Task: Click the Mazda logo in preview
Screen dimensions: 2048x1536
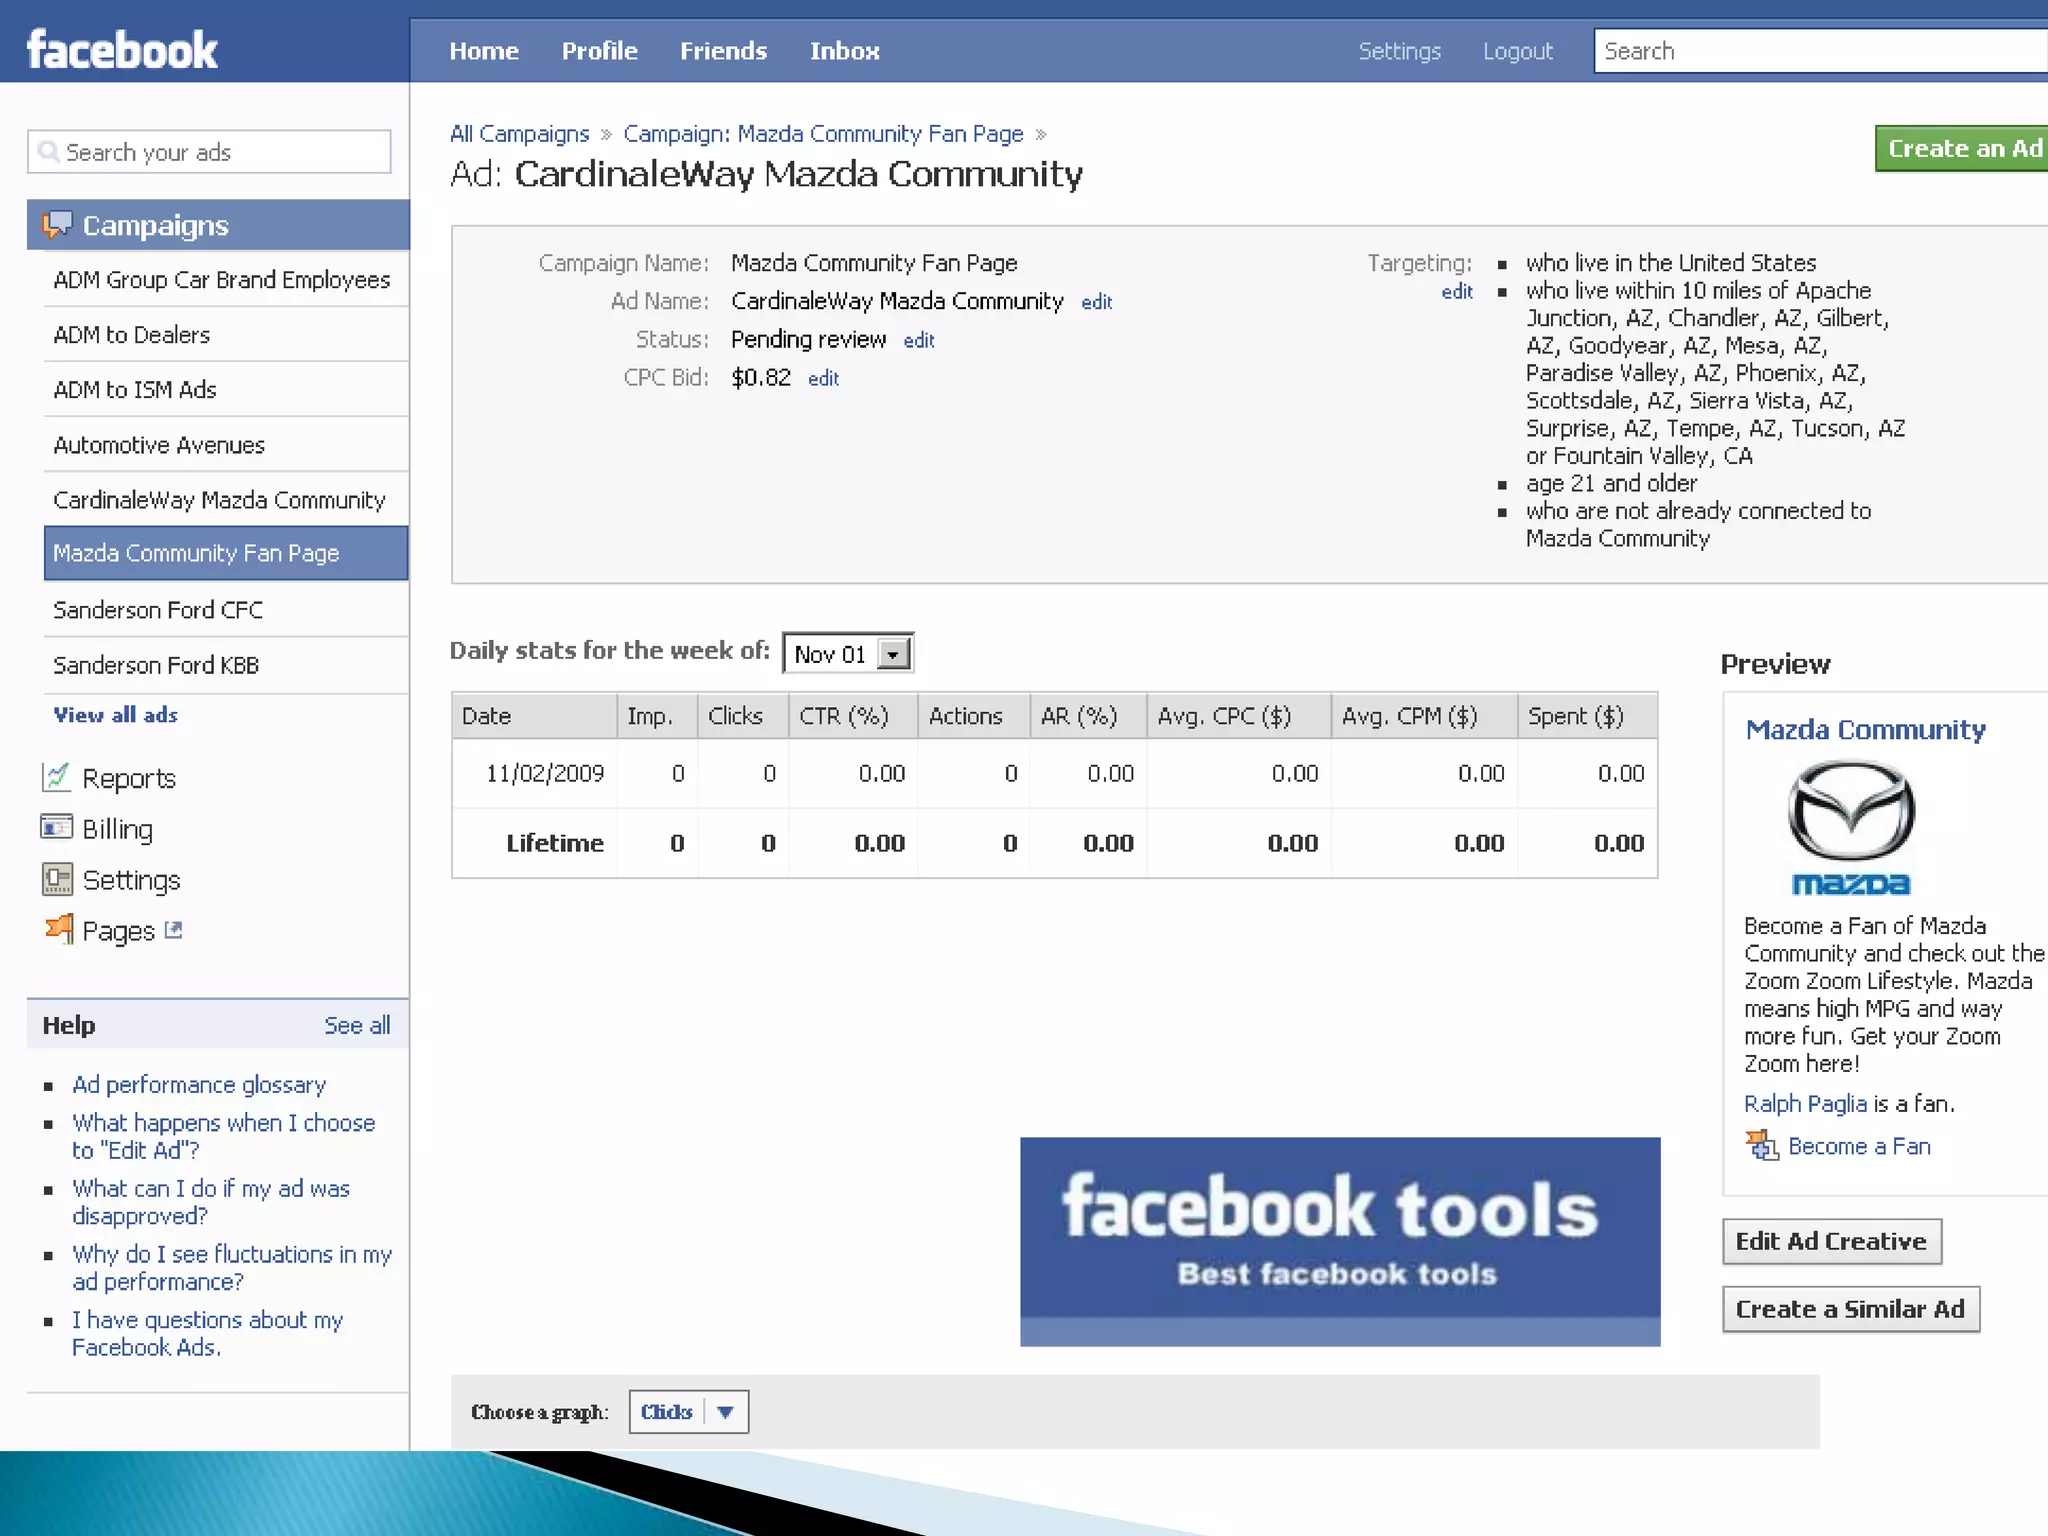Action: (x=1851, y=827)
